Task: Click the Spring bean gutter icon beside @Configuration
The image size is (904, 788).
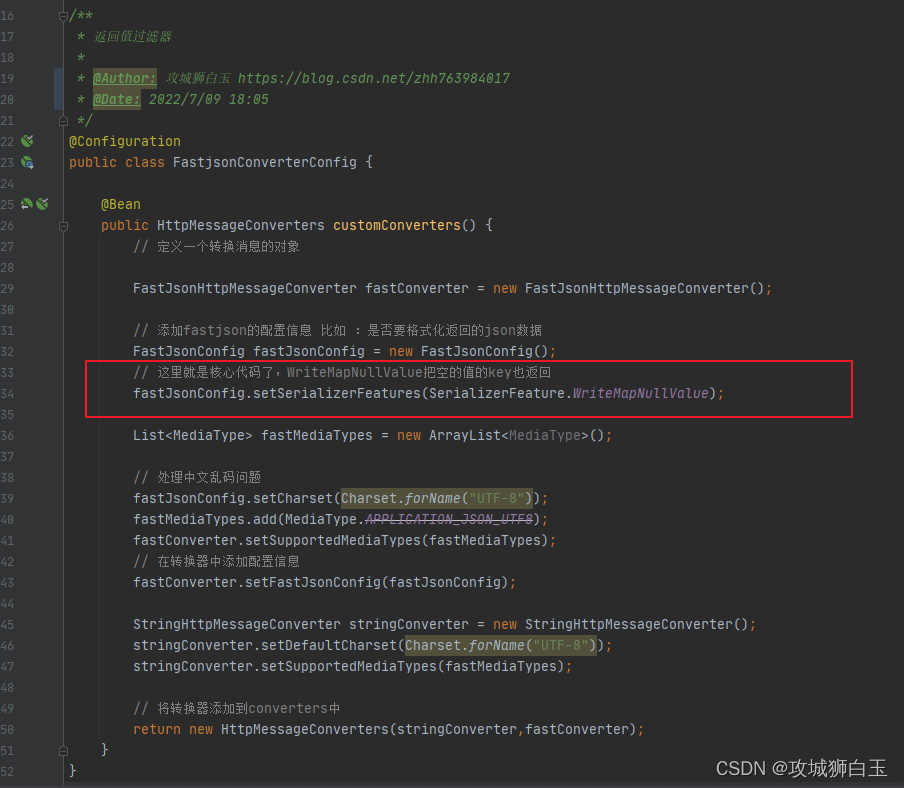Action: point(27,141)
